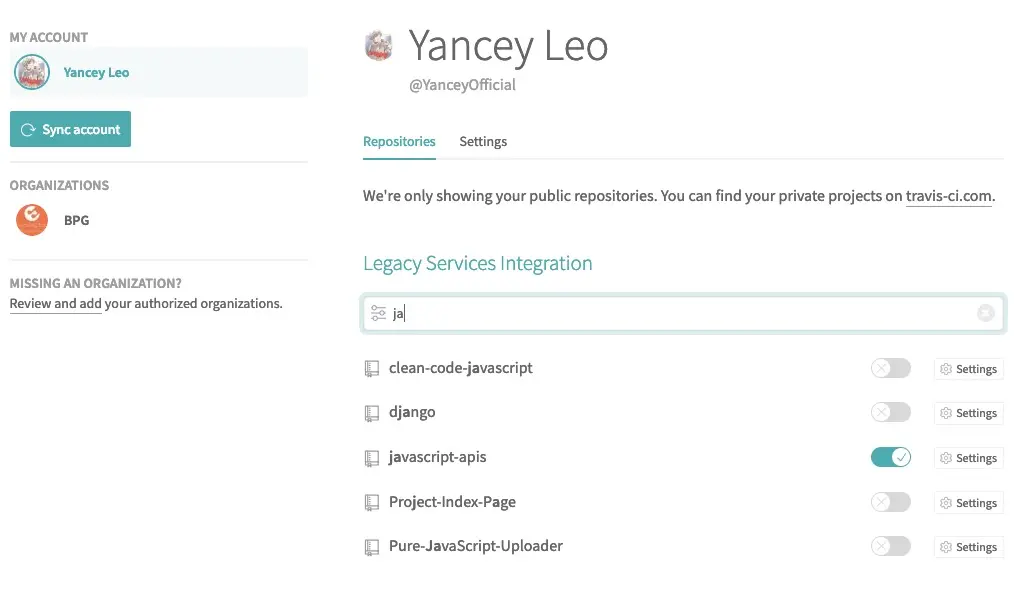Disable the javascript-apis toggle

(x=891, y=458)
